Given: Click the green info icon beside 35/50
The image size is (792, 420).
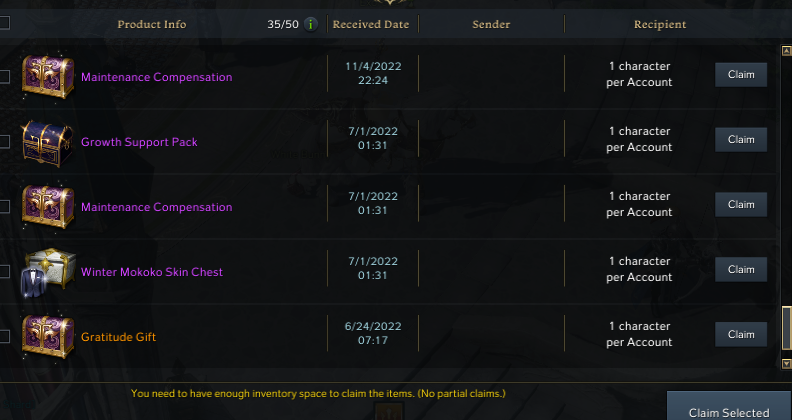Looking at the screenshot, I should coord(311,24).
